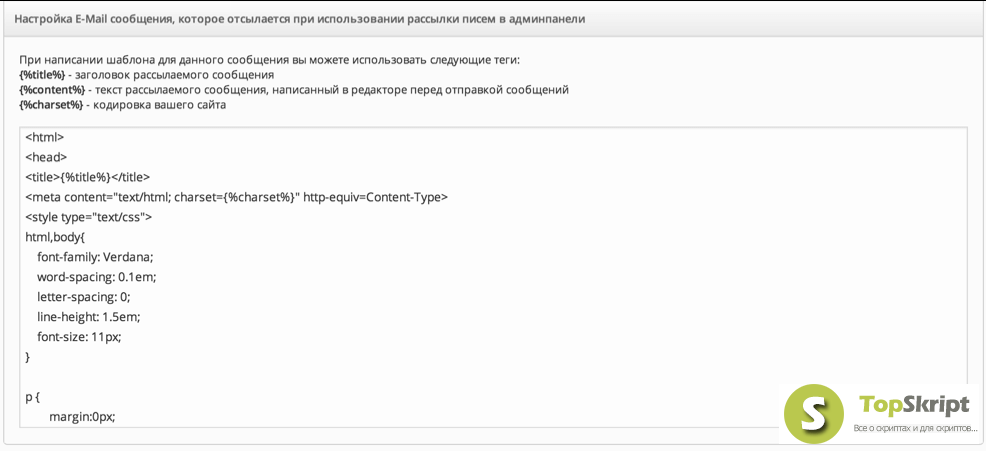This screenshot has width=986, height=451.
Task: Click the meta content charset line
Action: click(x=236, y=197)
